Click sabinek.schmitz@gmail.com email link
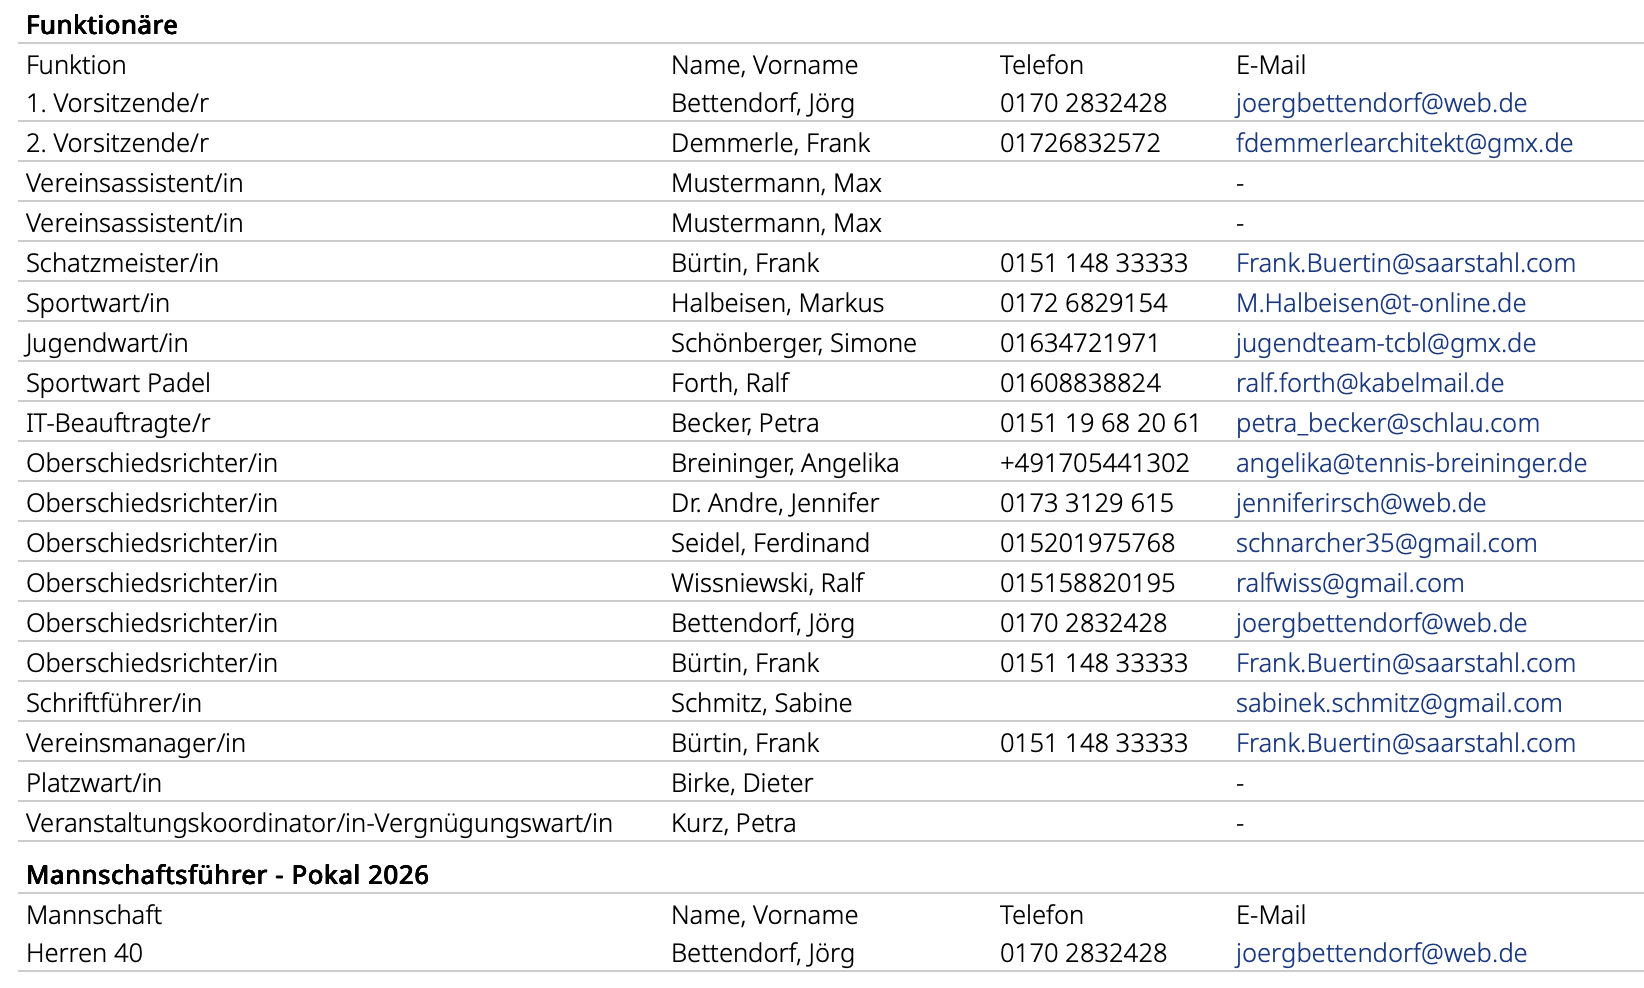Image resolution: width=1644 pixels, height=988 pixels. point(1399,703)
